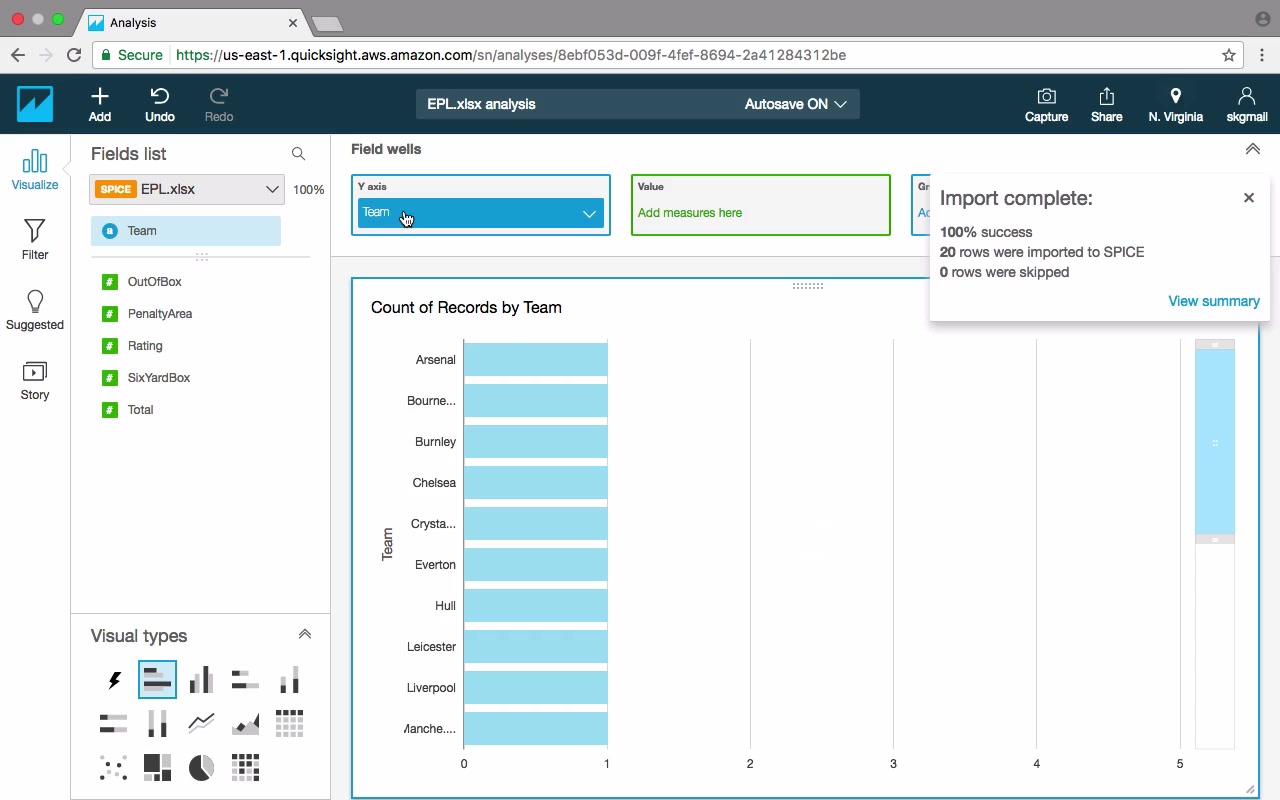Image resolution: width=1280 pixels, height=800 pixels.
Task: Select the Team field in fields list
Action: (186, 231)
